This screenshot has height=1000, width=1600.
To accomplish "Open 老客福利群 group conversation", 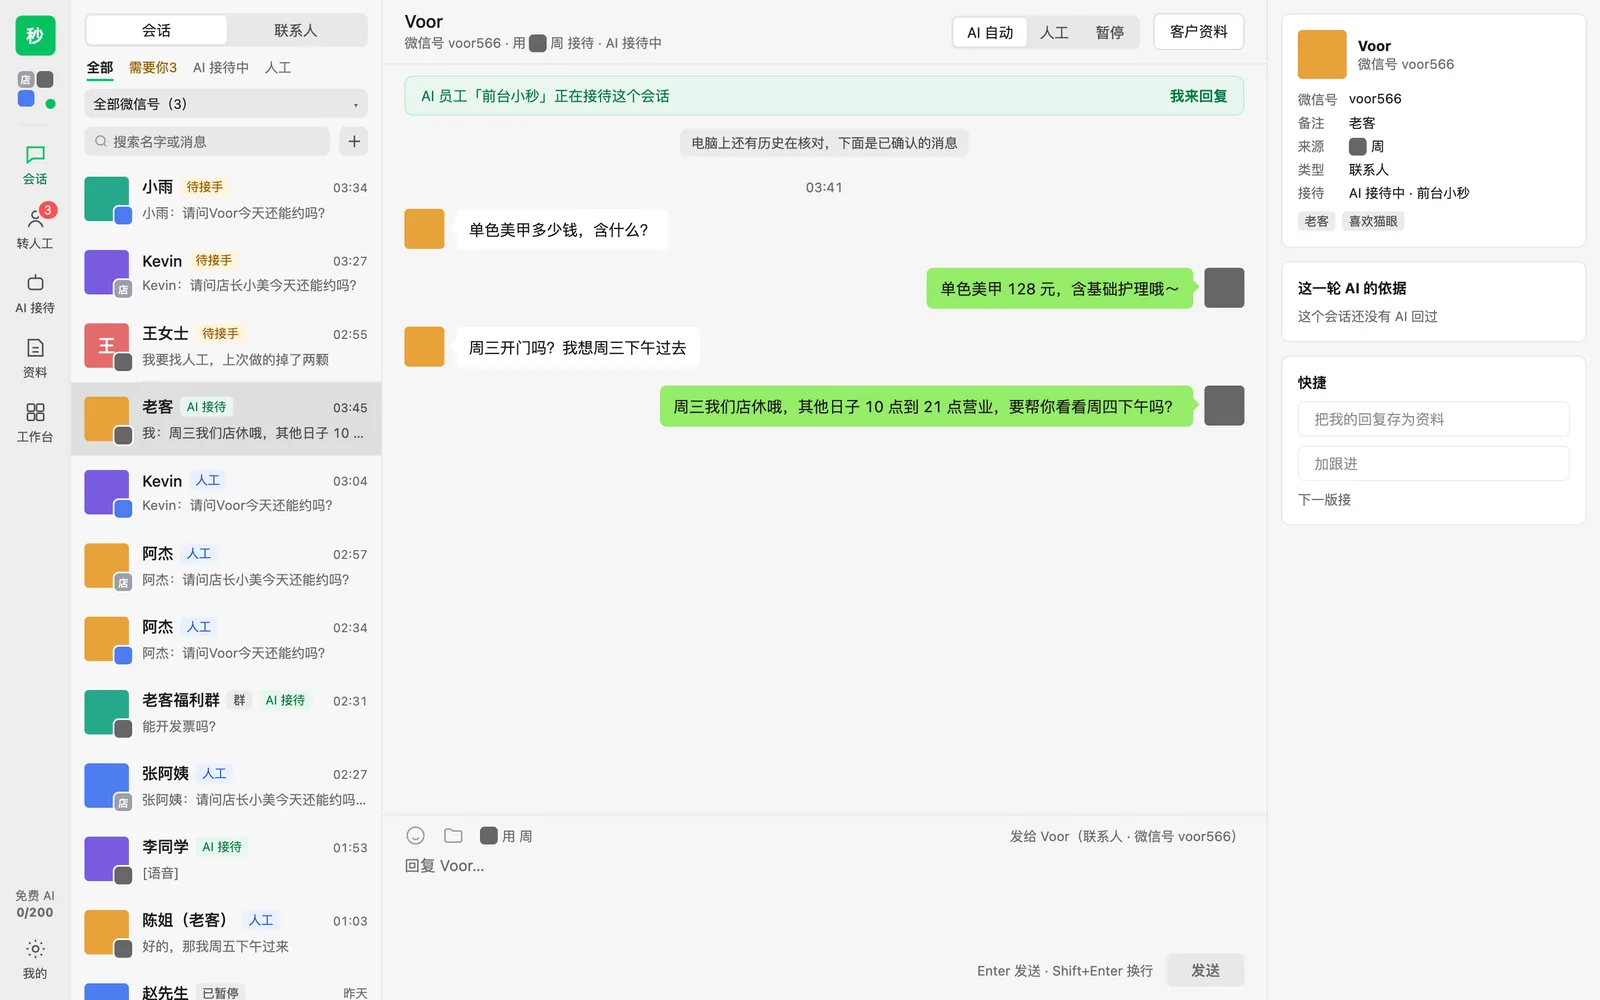I will tap(226, 713).
